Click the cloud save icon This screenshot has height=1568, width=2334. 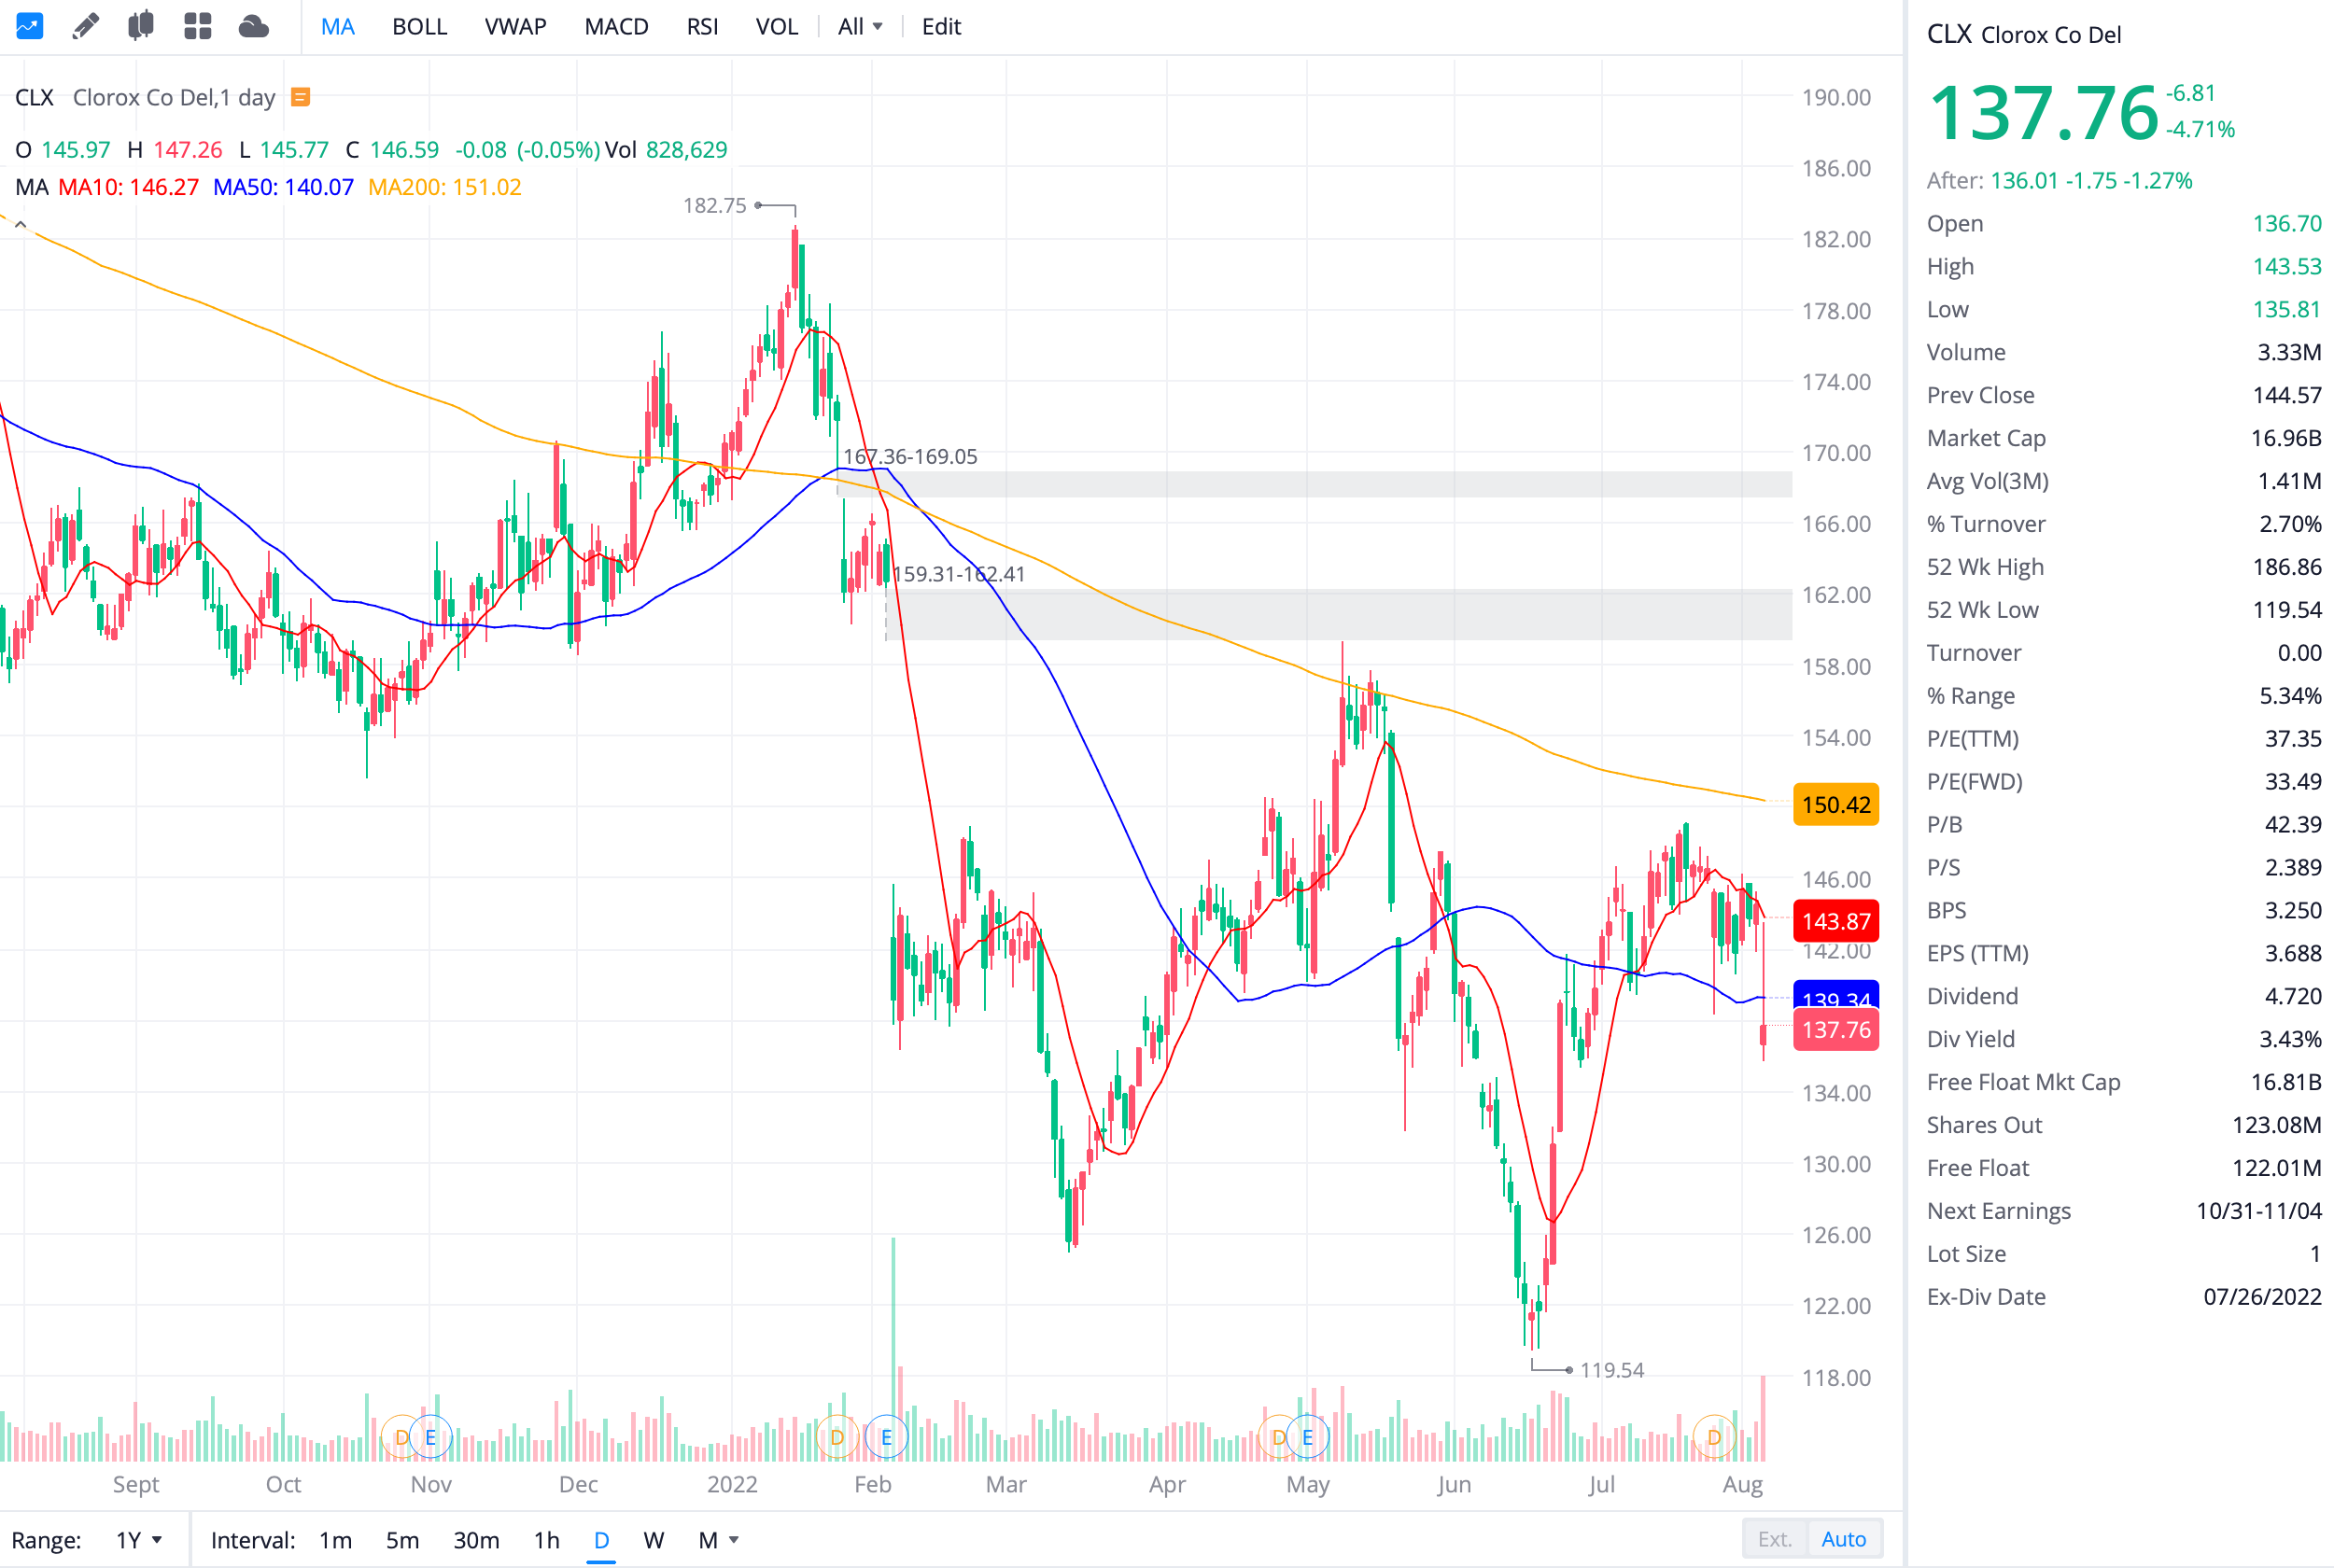click(254, 26)
